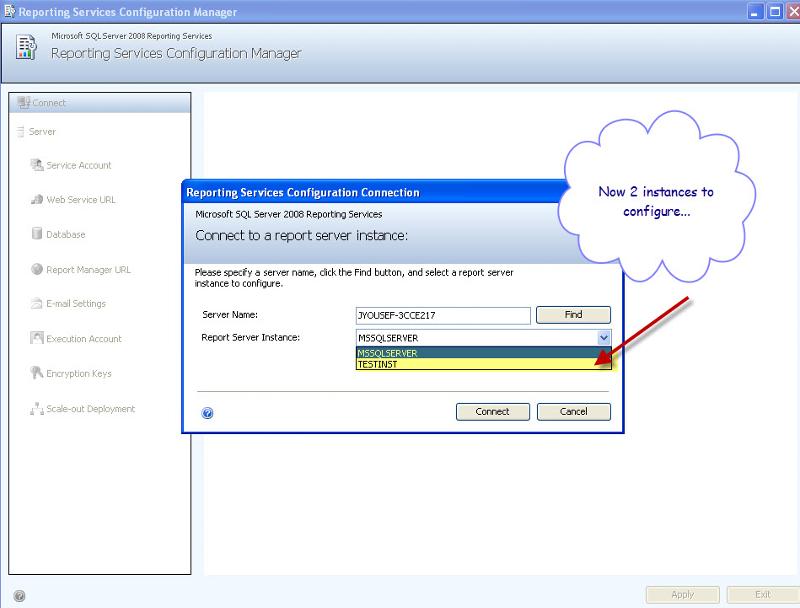Click the Reporting Services Configuration Connection title bar

click(x=375, y=192)
